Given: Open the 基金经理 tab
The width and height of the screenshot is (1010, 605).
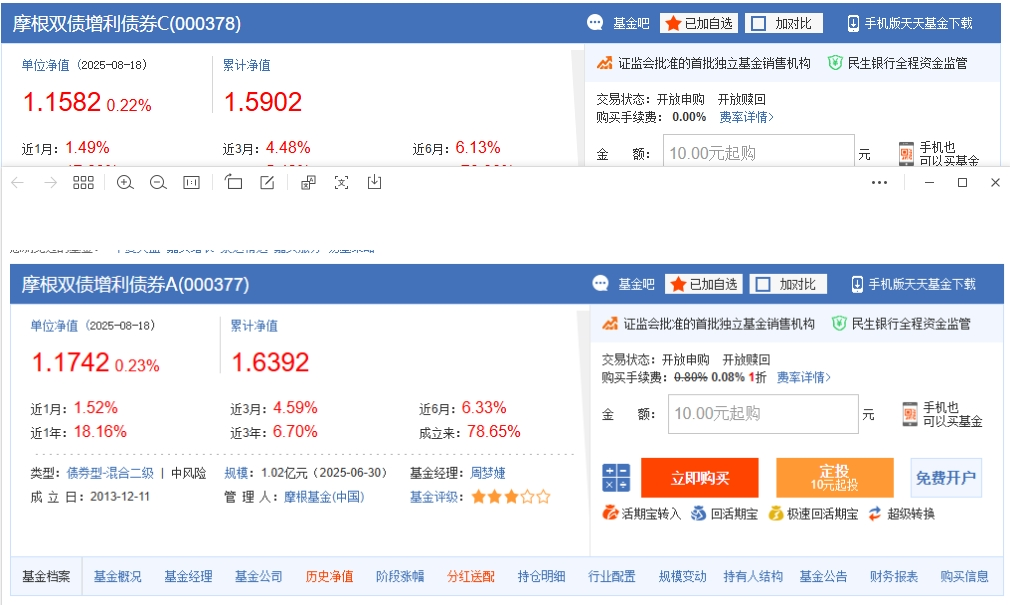Looking at the screenshot, I should click(188, 576).
